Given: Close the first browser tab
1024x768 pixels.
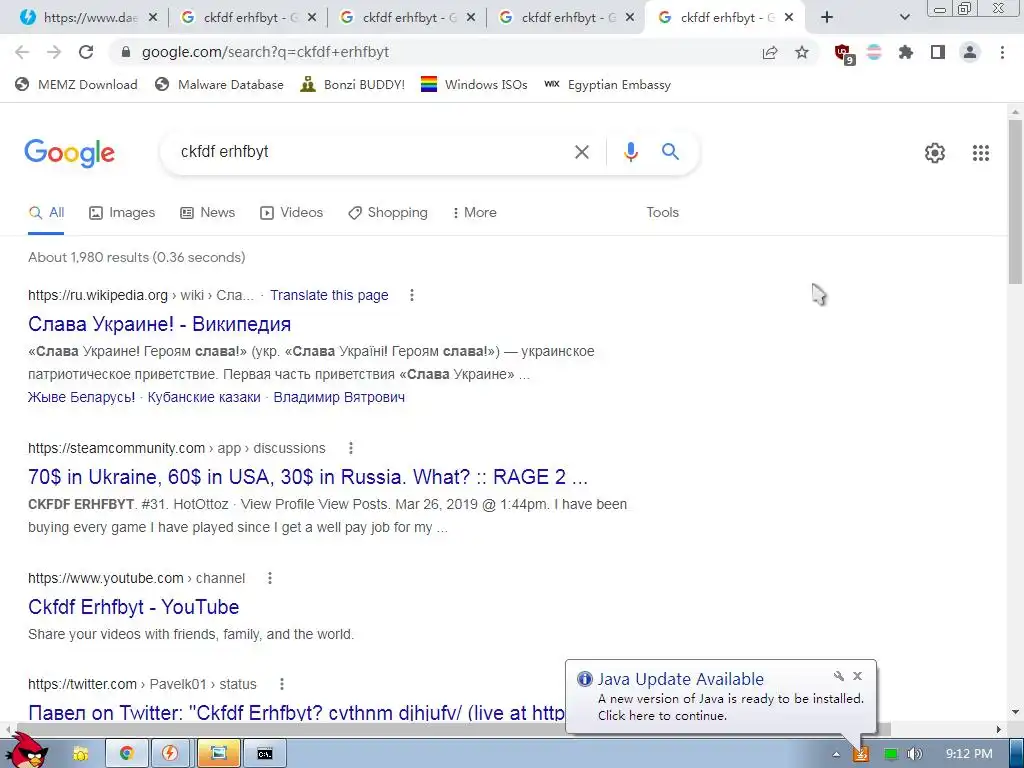Looking at the screenshot, I should pos(153,18).
